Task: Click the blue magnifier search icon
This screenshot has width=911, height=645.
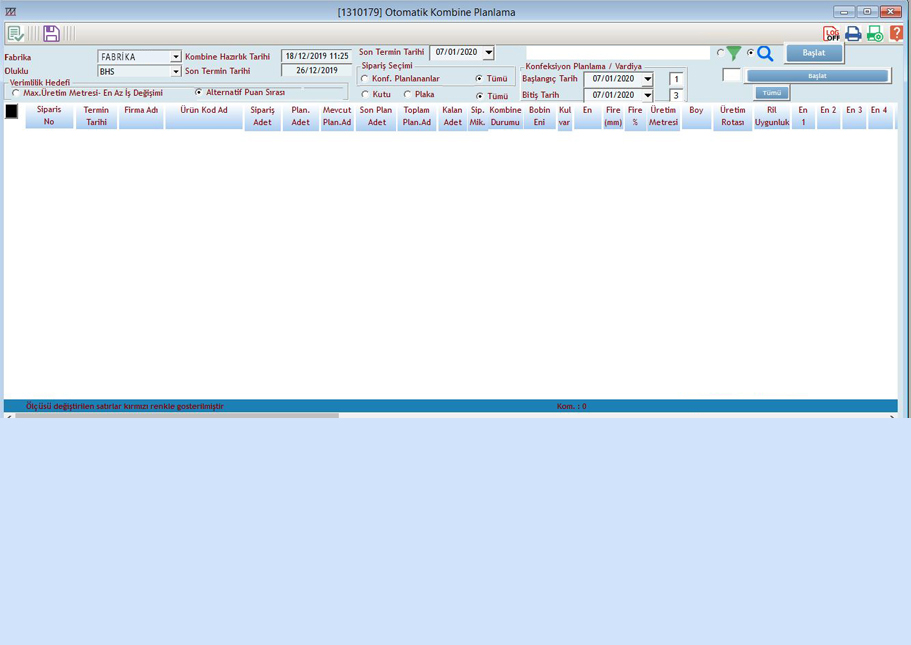Action: pyautogui.click(x=765, y=54)
